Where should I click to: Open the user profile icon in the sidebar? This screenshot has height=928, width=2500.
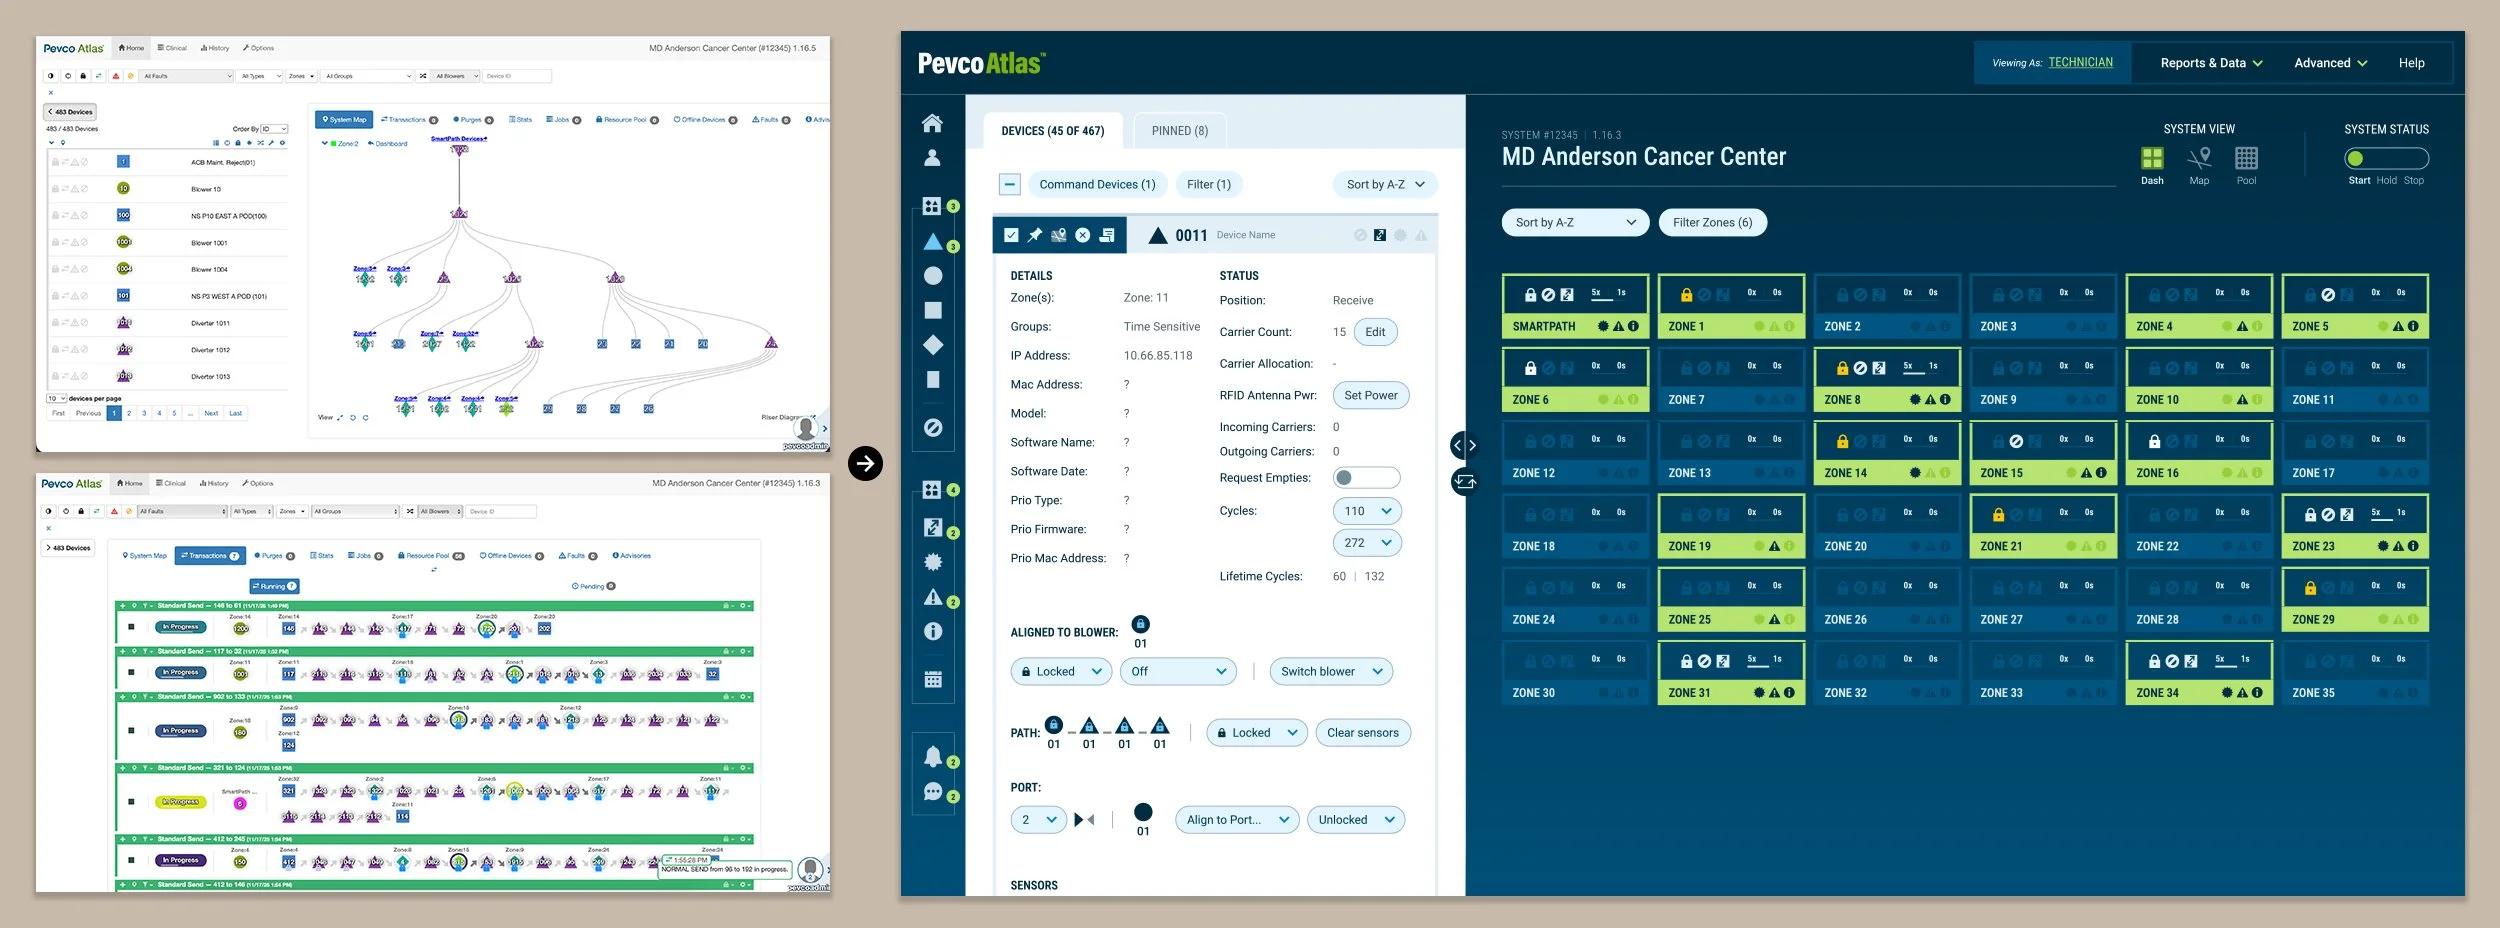click(x=932, y=155)
